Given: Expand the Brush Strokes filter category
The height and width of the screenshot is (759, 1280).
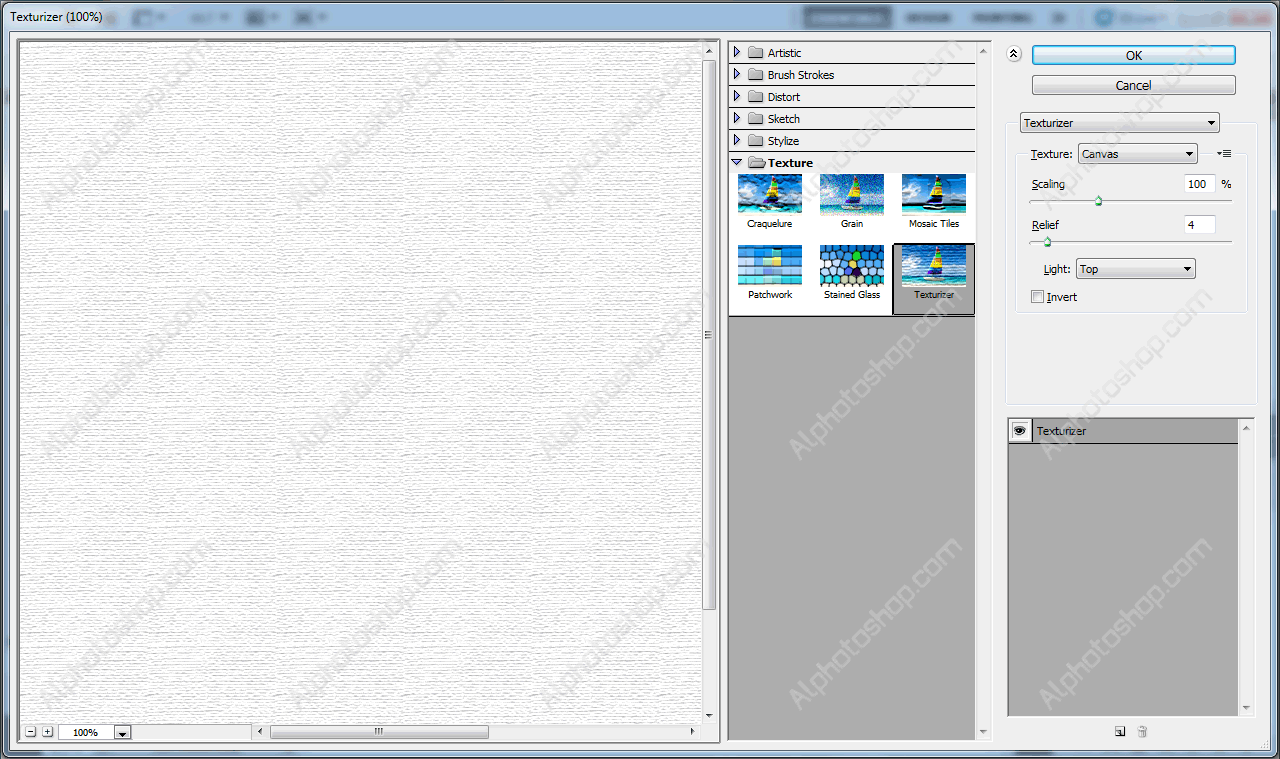Looking at the screenshot, I should pyautogui.click(x=737, y=75).
